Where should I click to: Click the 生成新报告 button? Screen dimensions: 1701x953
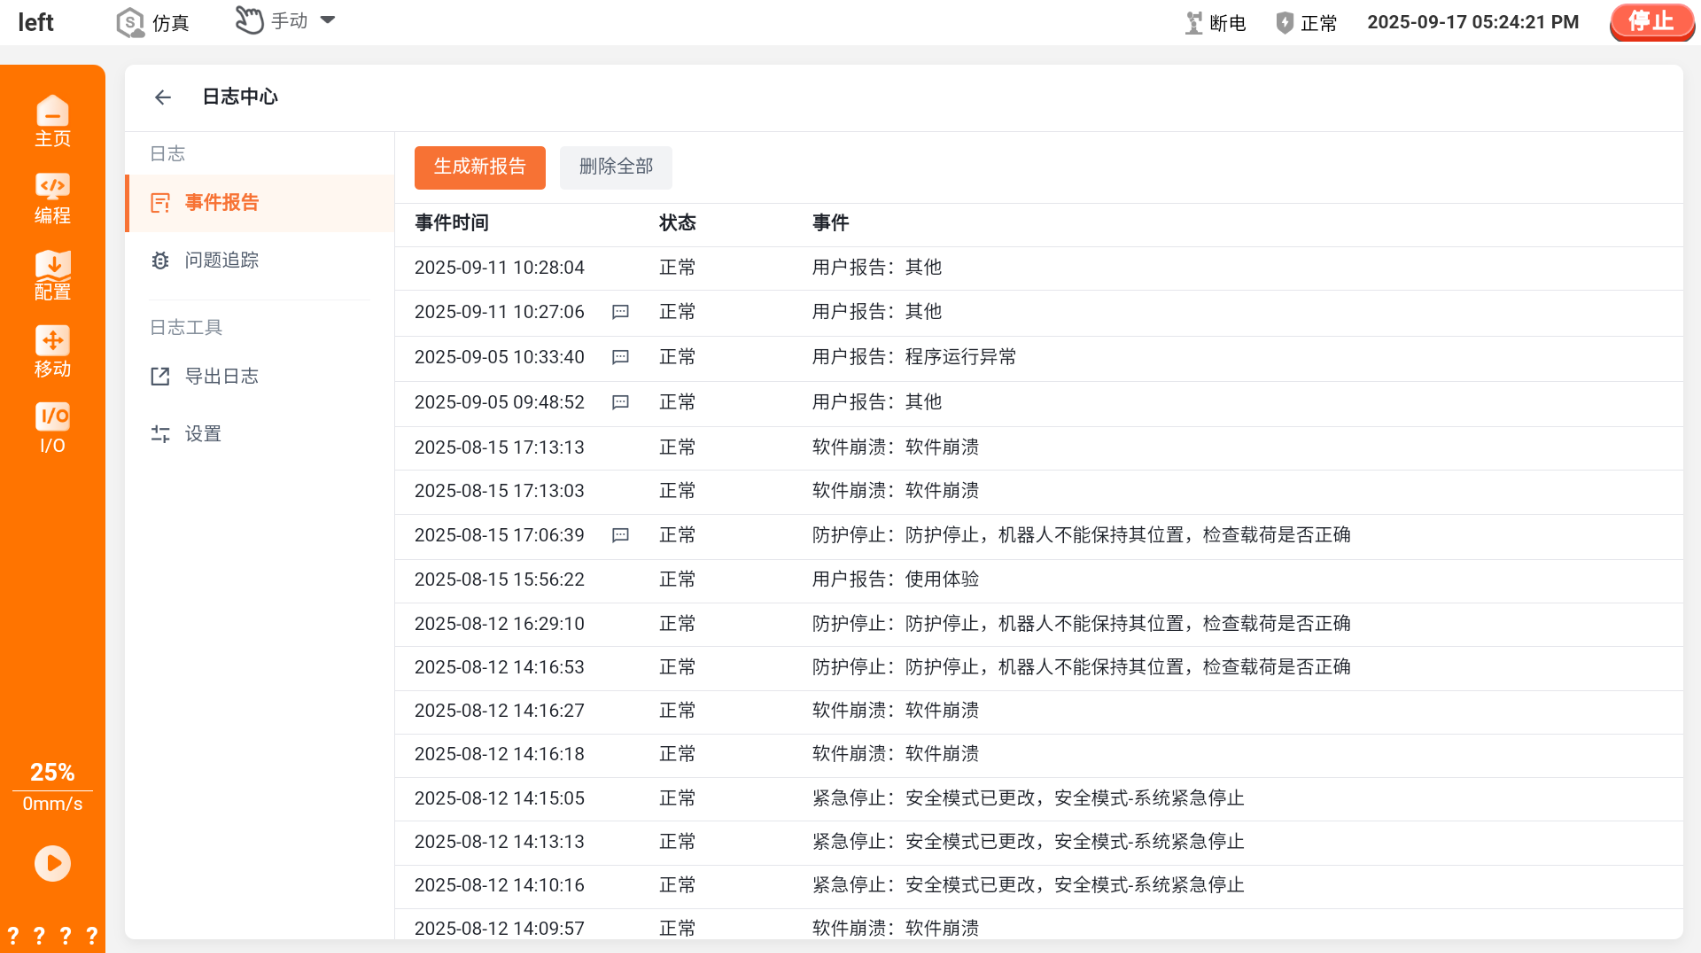coord(480,167)
